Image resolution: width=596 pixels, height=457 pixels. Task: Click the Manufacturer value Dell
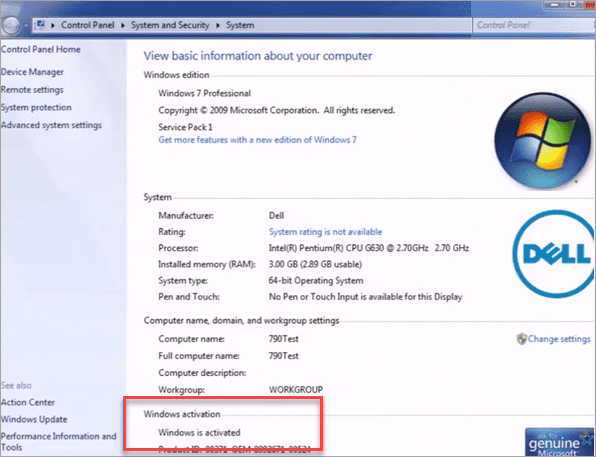click(x=276, y=216)
